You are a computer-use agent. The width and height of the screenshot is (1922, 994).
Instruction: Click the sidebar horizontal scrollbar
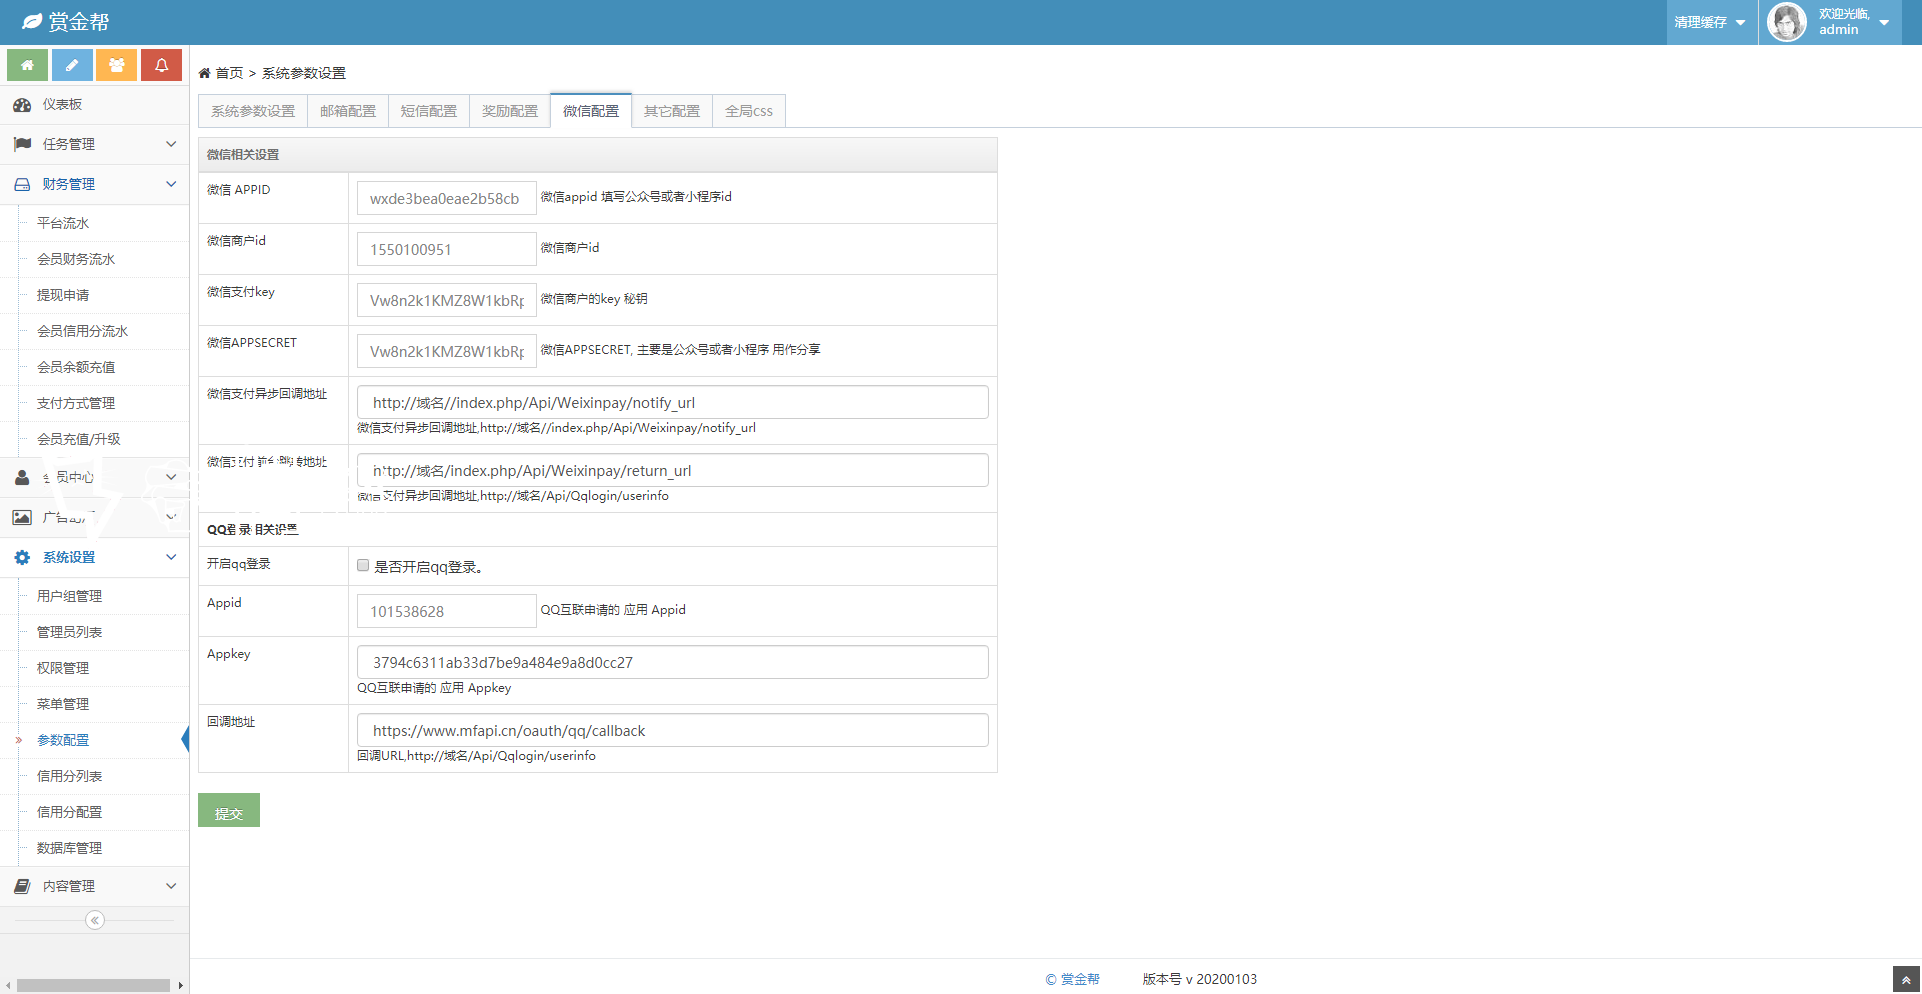point(93,985)
